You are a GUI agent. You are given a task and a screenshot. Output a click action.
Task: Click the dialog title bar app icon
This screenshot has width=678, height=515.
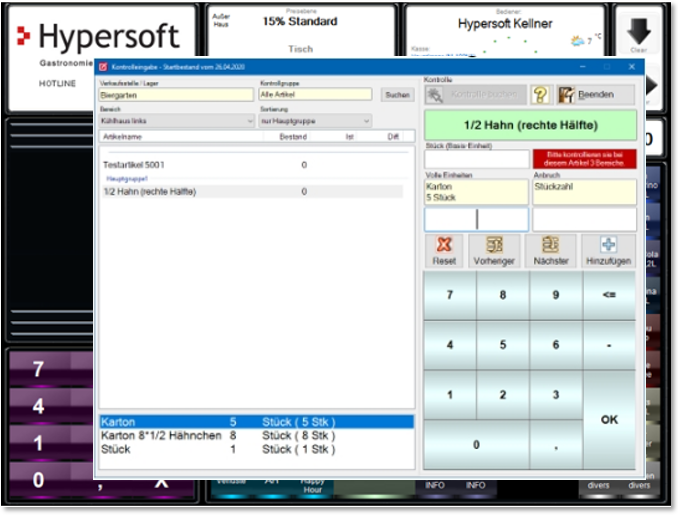pos(103,67)
